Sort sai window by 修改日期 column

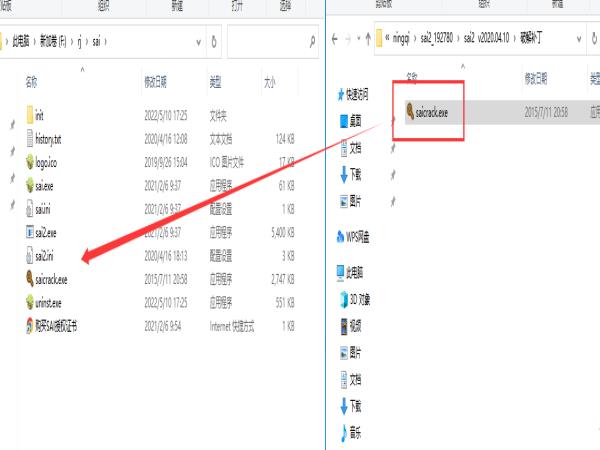click(x=155, y=82)
